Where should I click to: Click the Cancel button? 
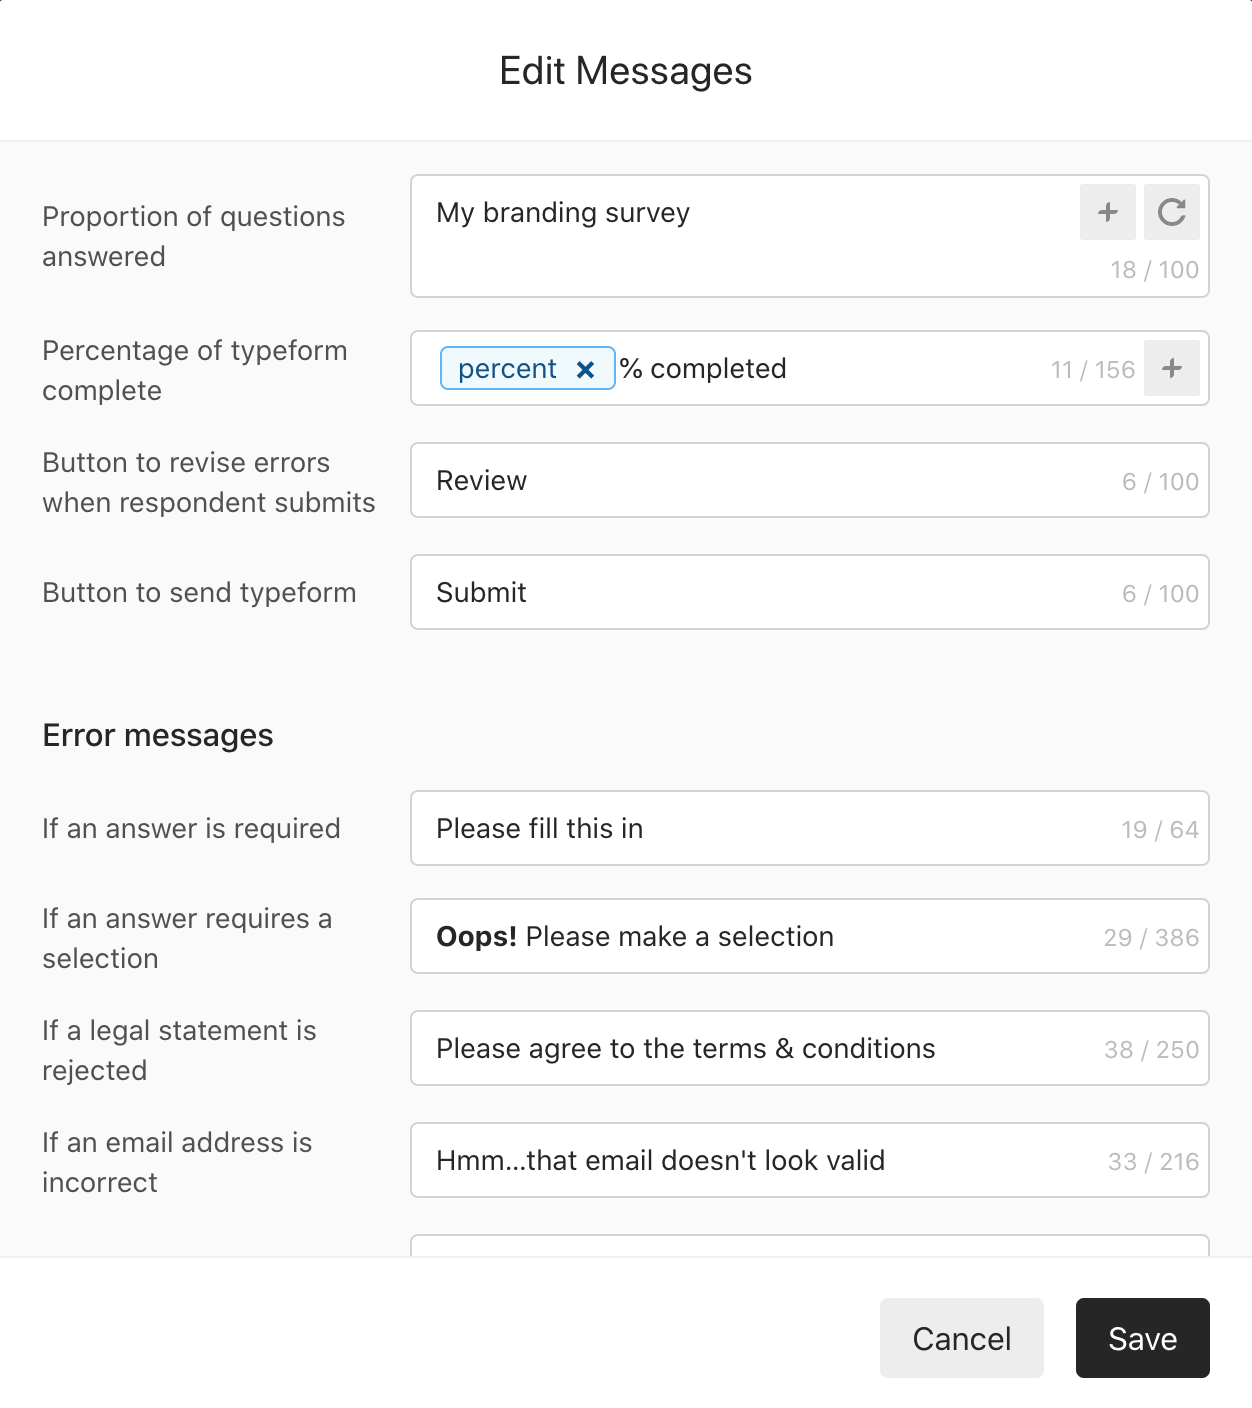click(x=961, y=1338)
